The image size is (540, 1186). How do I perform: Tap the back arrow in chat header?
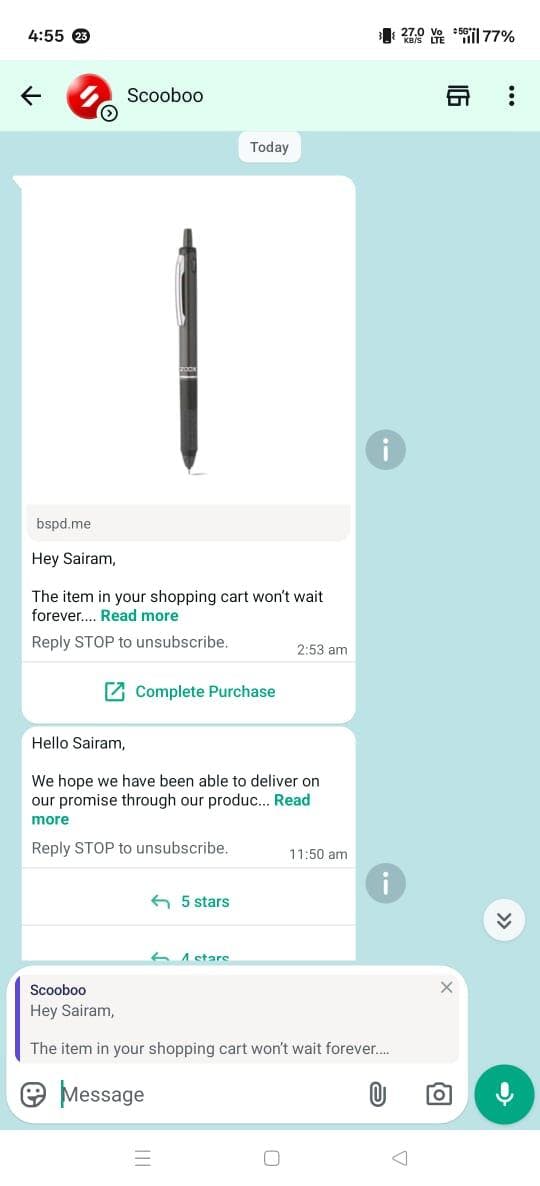point(30,95)
